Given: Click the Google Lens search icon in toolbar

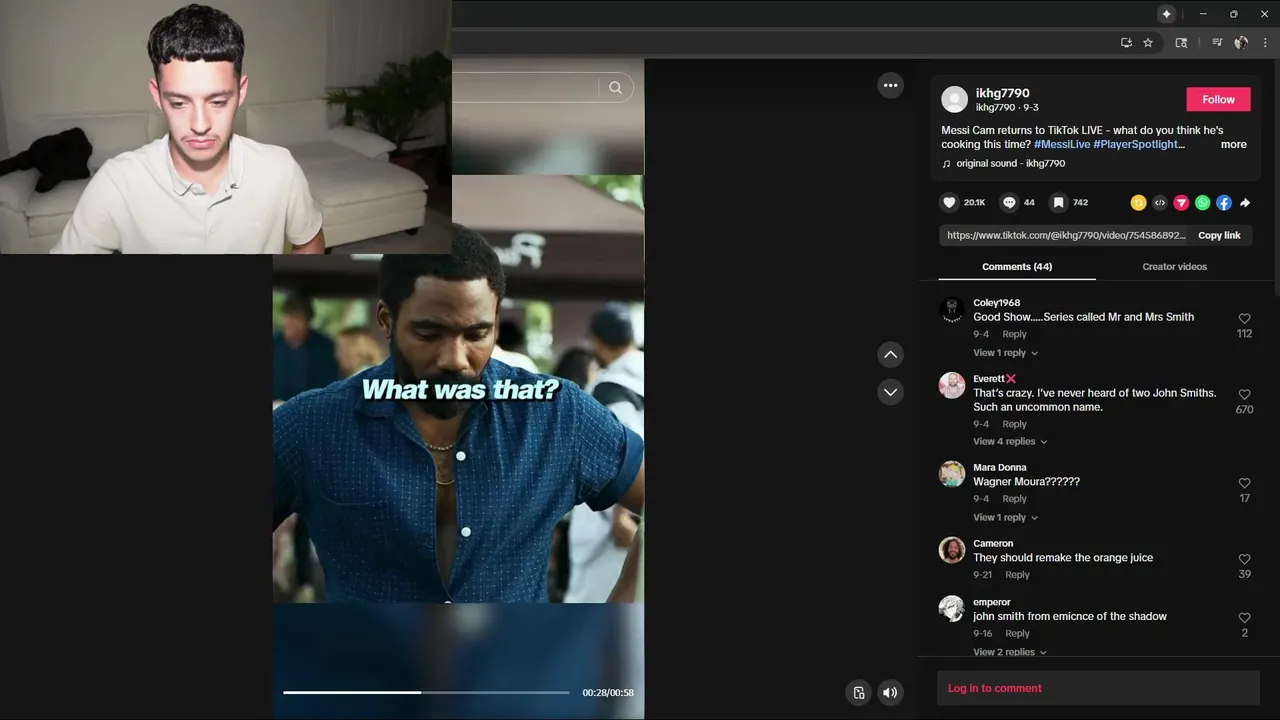Looking at the screenshot, I should [1181, 43].
